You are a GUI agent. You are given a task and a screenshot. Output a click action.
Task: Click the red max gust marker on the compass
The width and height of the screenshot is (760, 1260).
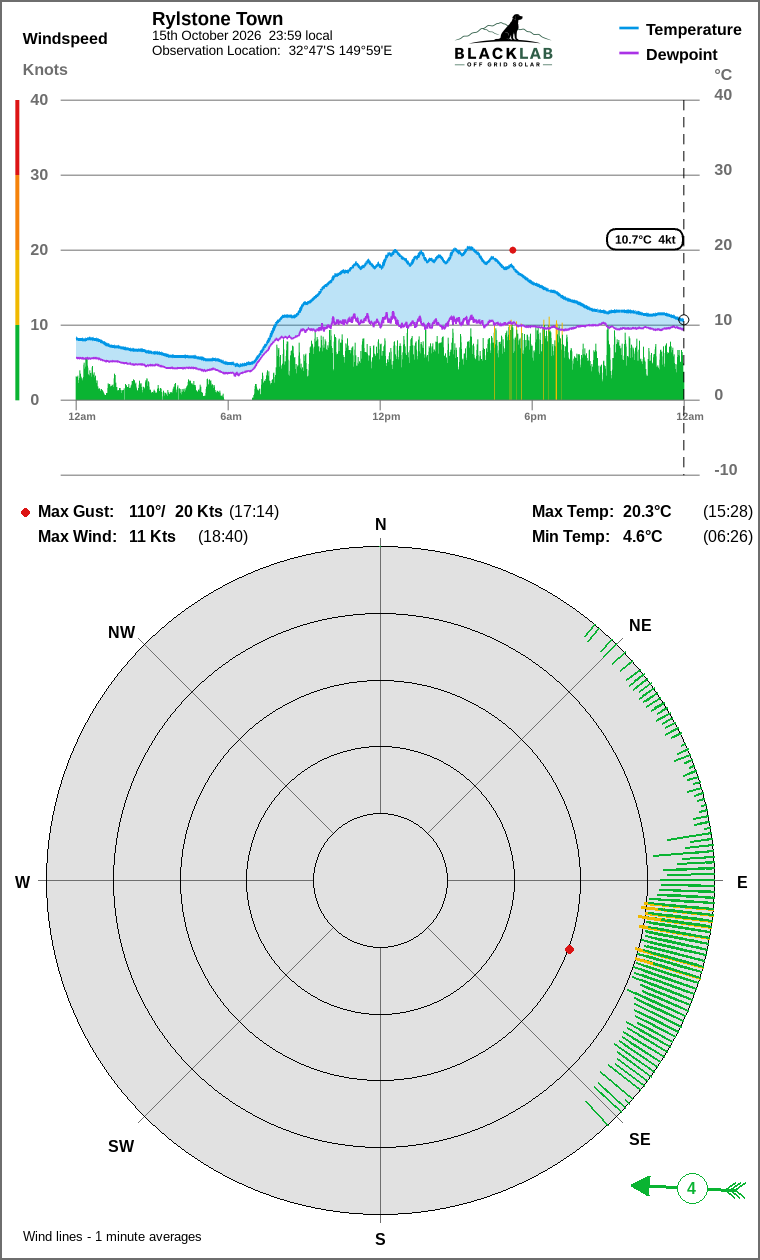pyautogui.click(x=569, y=949)
